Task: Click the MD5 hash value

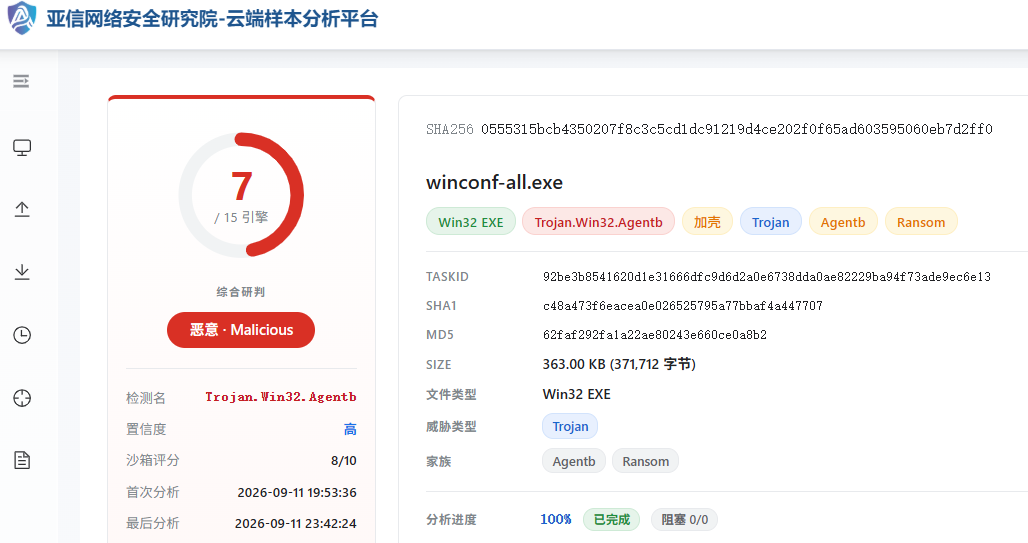Action: pyautogui.click(x=654, y=334)
